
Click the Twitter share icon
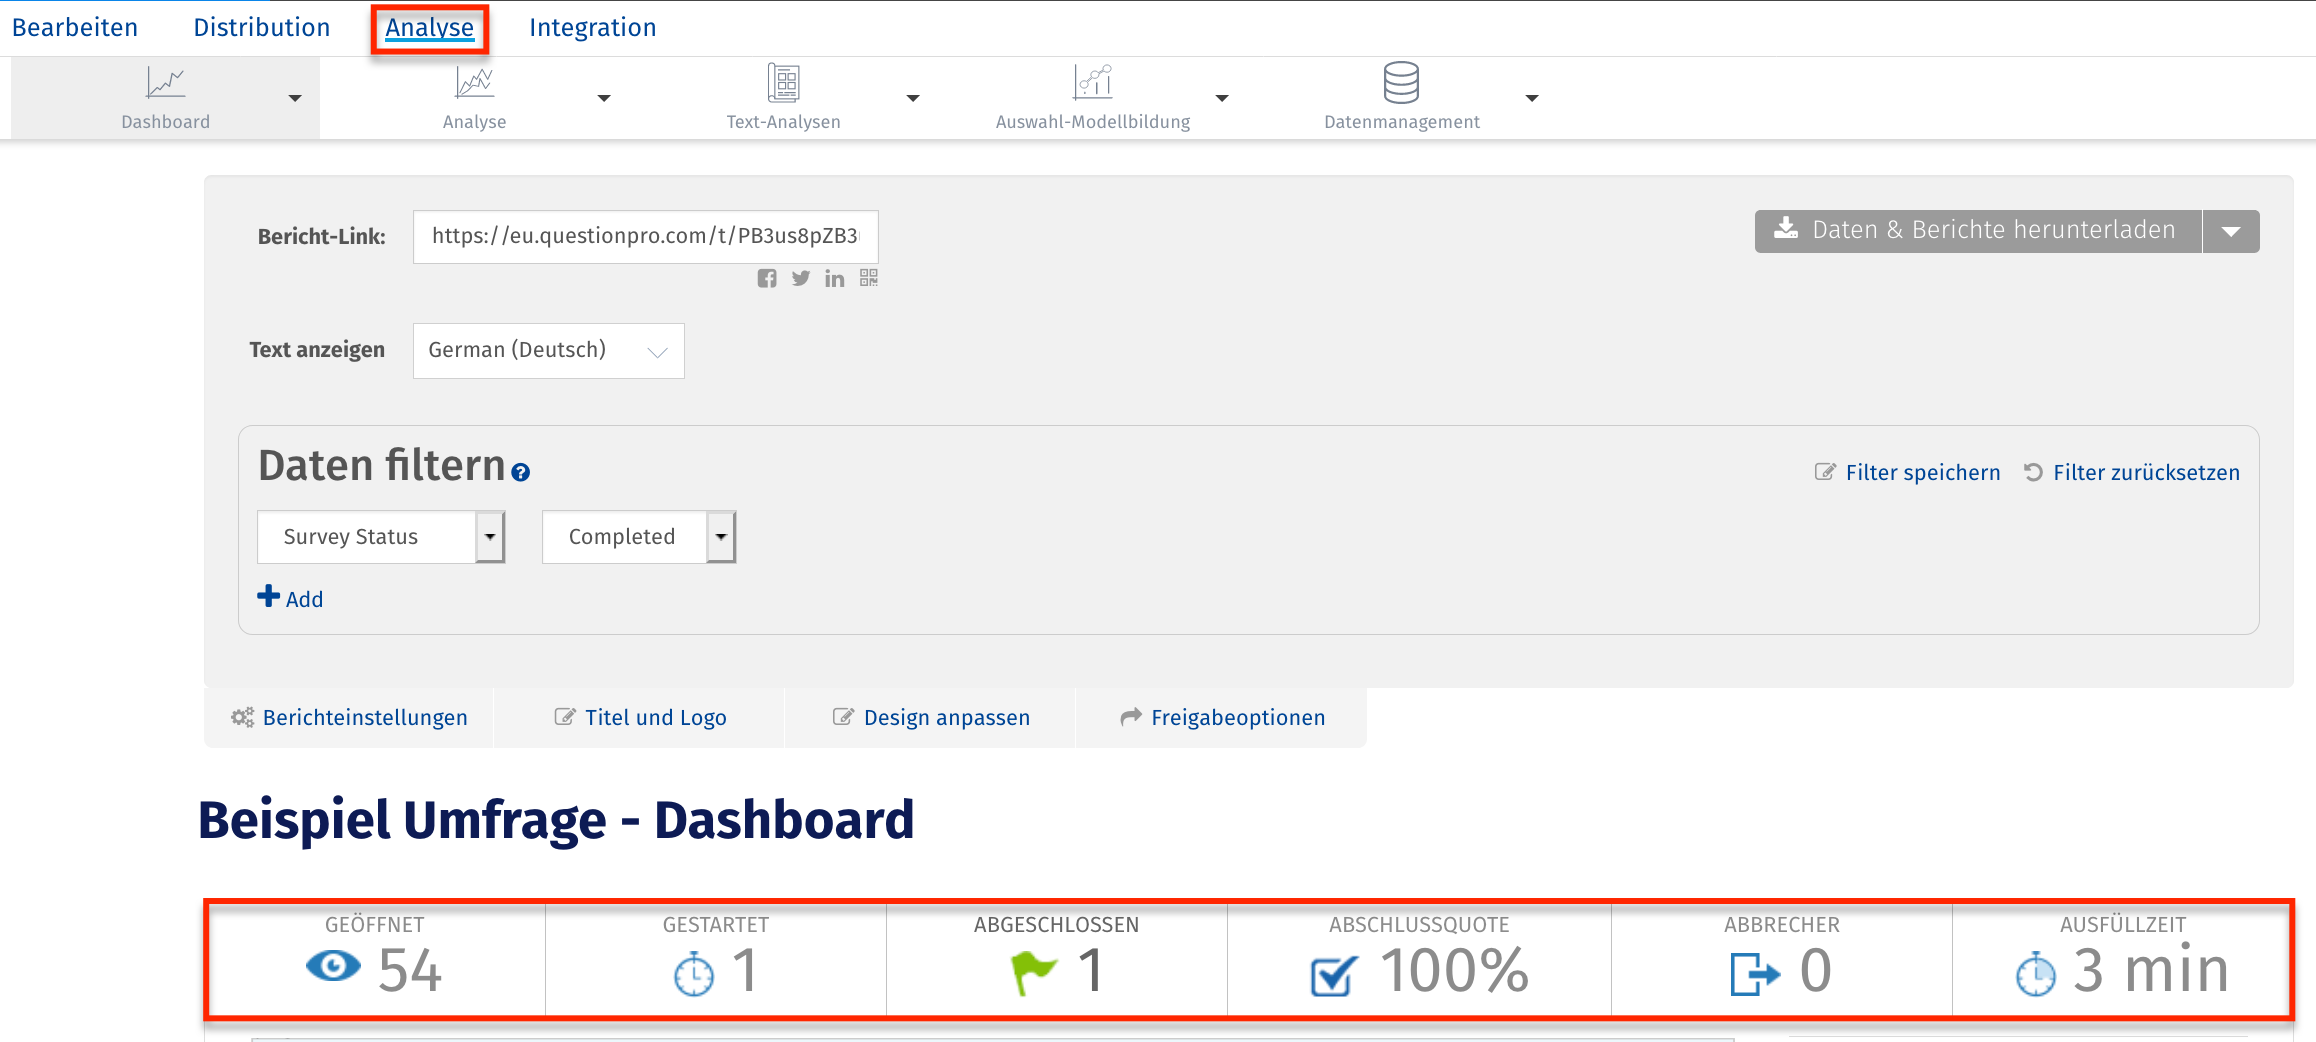point(801,279)
